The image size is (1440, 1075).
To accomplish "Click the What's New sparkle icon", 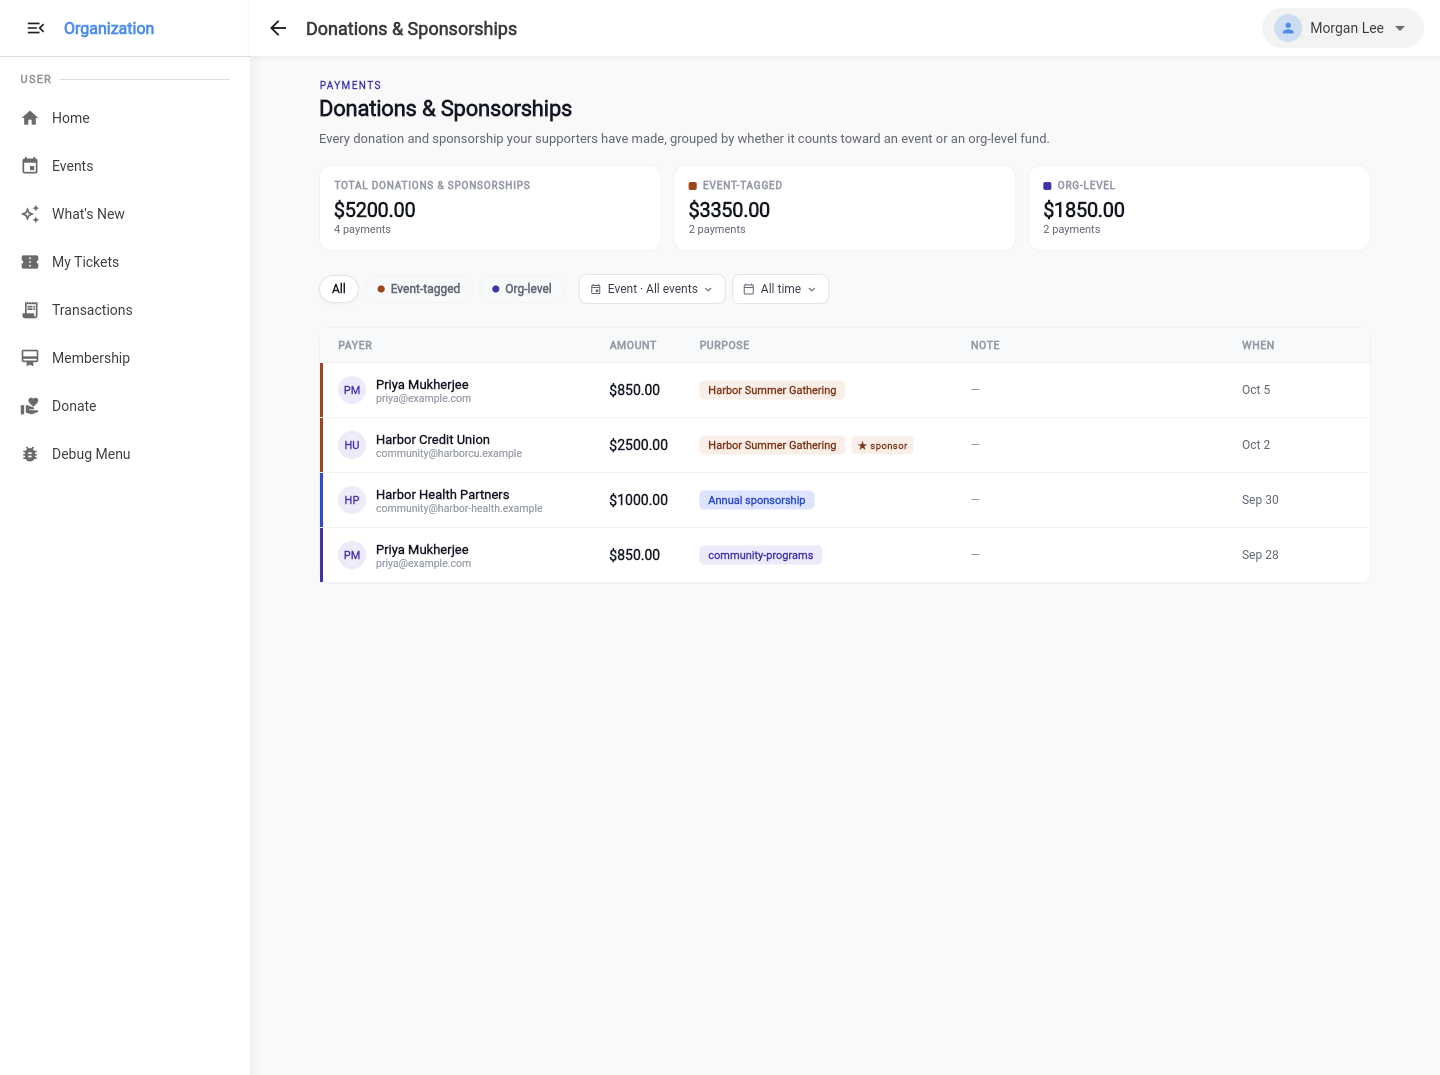I will click(30, 214).
